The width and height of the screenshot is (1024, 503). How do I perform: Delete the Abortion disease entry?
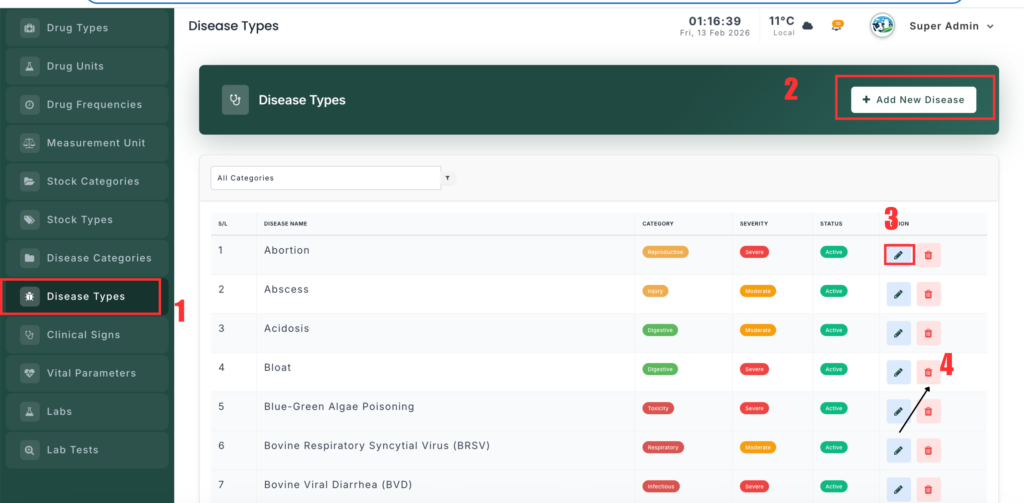pos(928,255)
